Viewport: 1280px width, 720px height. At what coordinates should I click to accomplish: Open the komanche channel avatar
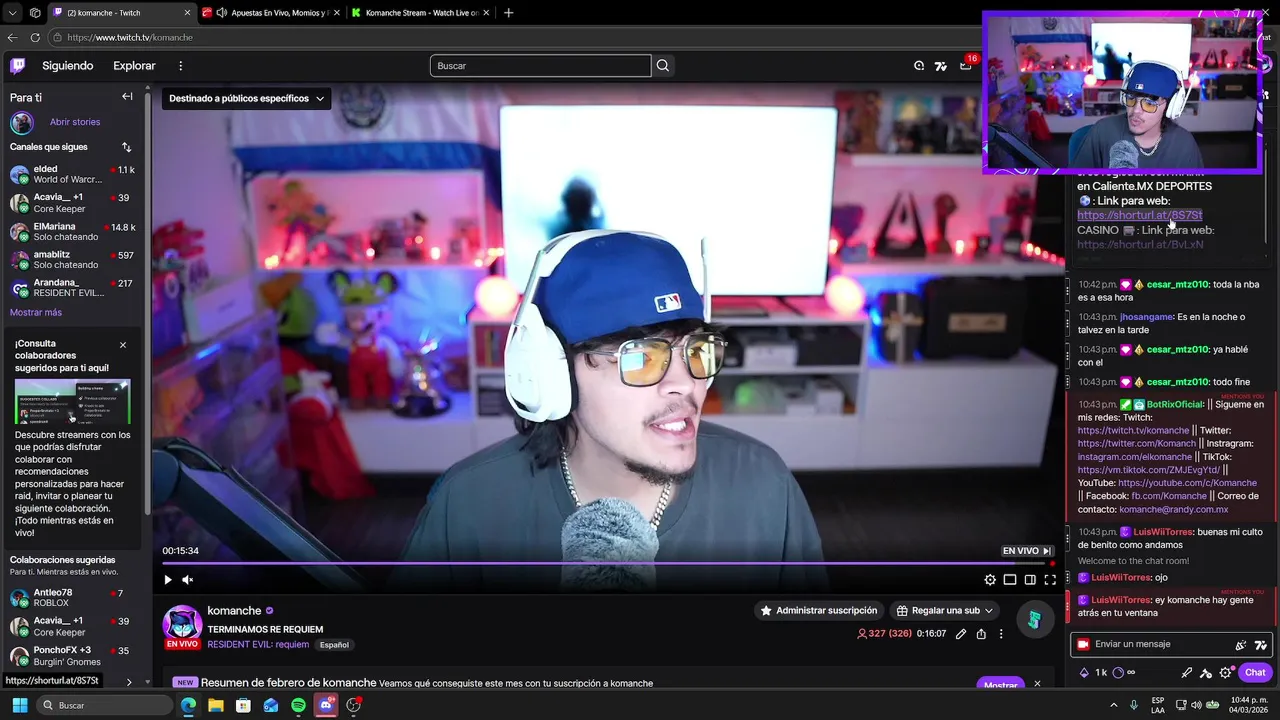pyautogui.click(x=182, y=623)
